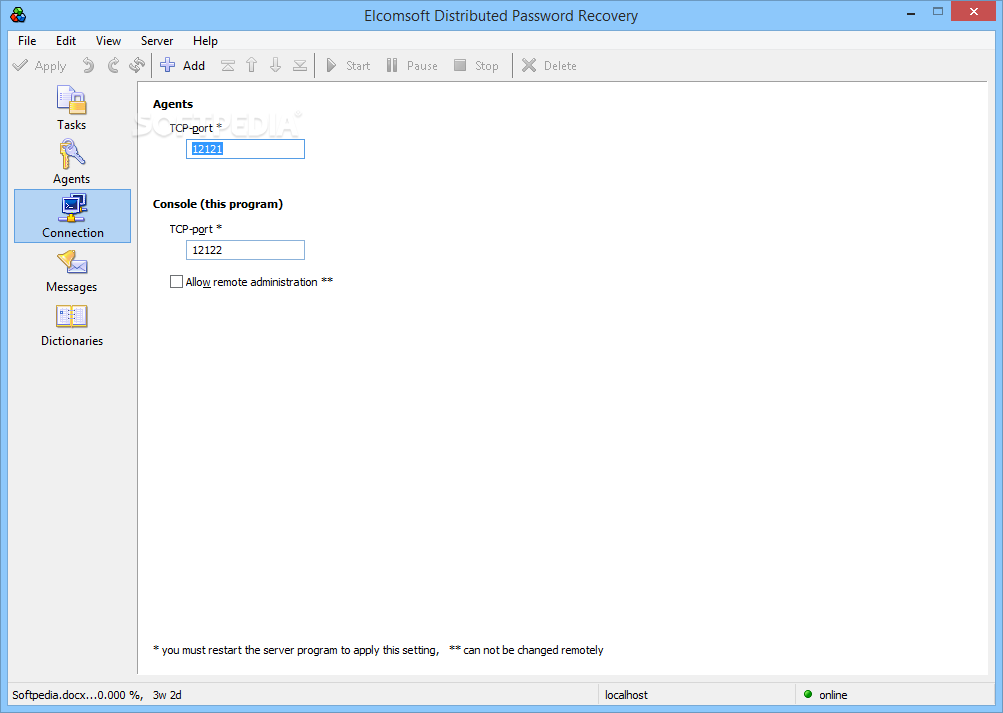This screenshot has width=1003, height=713.
Task: Click the green online status indicator
Action: pos(808,694)
